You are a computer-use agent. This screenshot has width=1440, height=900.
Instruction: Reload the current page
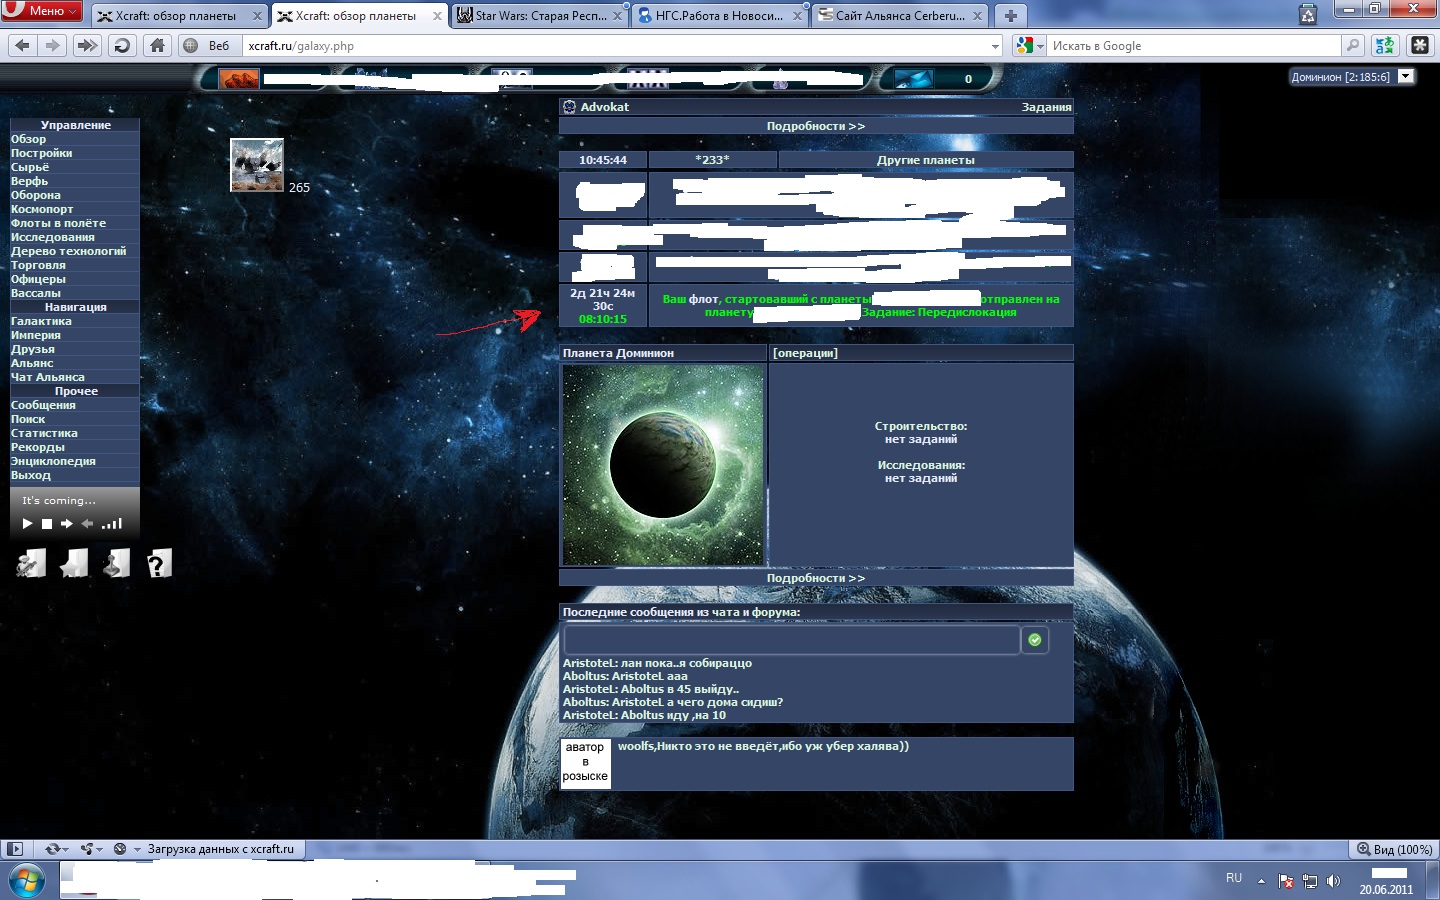[122, 45]
